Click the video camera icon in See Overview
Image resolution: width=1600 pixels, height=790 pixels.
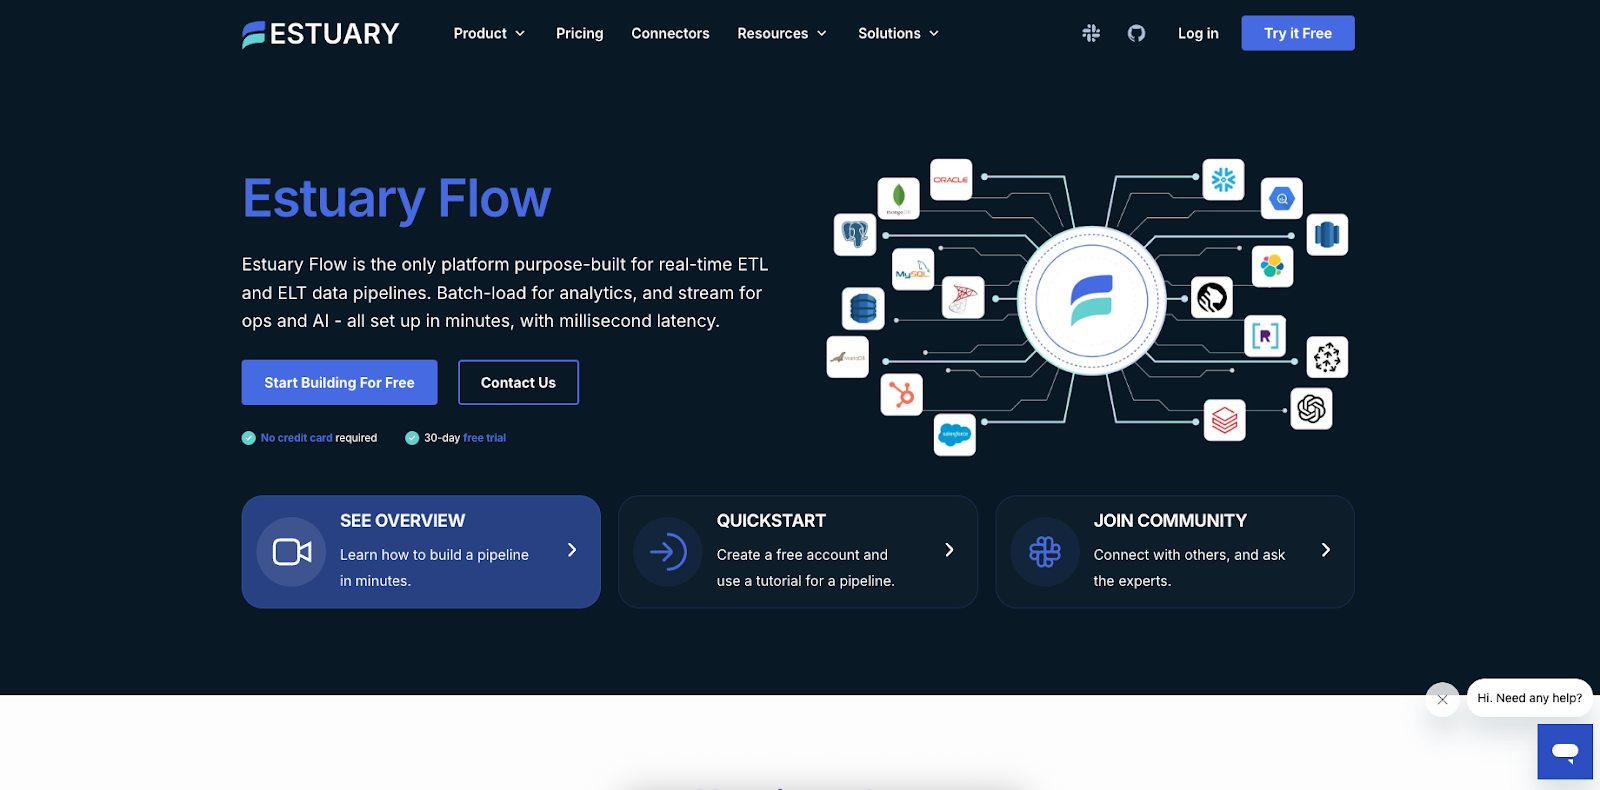292,552
